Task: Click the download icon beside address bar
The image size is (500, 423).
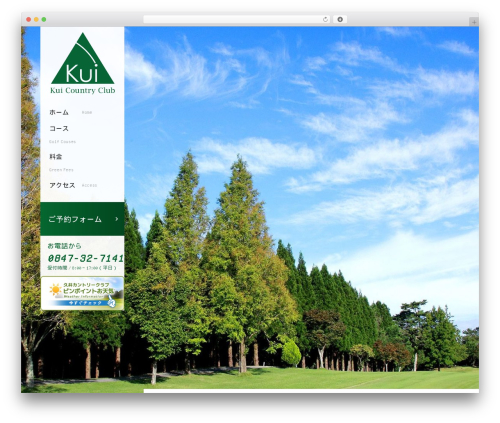Action: click(x=340, y=19)
